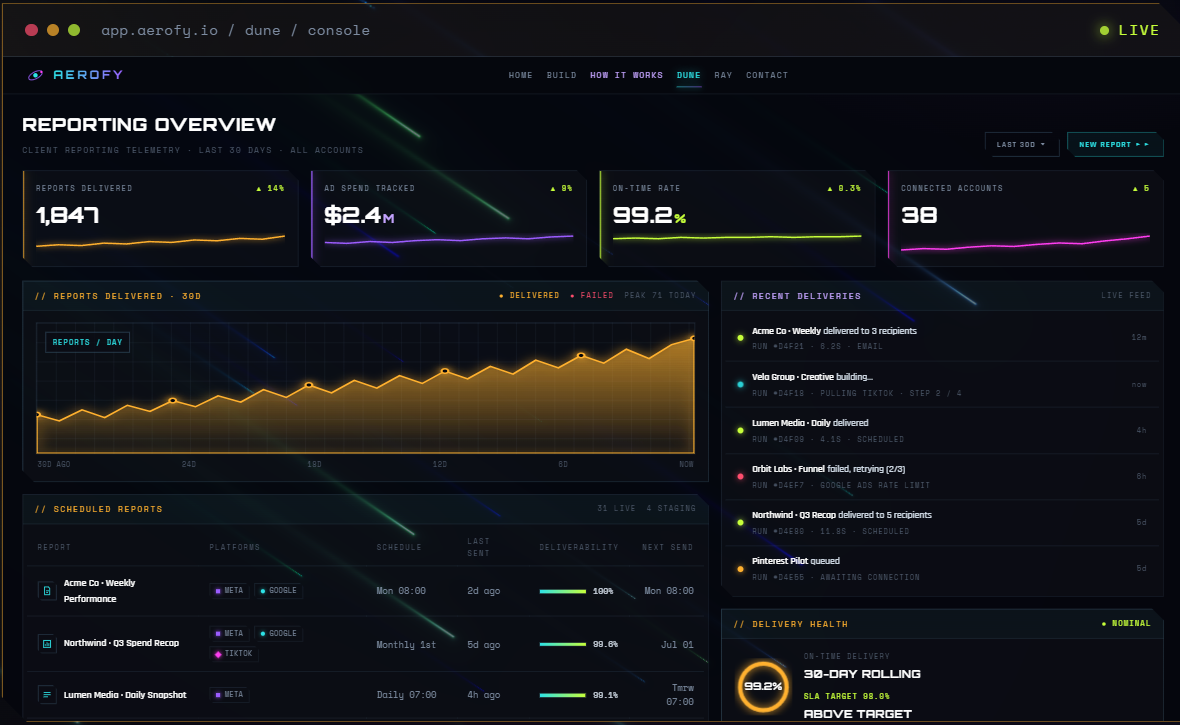Image resolution: width=1180 pixels, height=725 pixels.
Task: Open the CONTACT nav item
Action: click(767, 75)
